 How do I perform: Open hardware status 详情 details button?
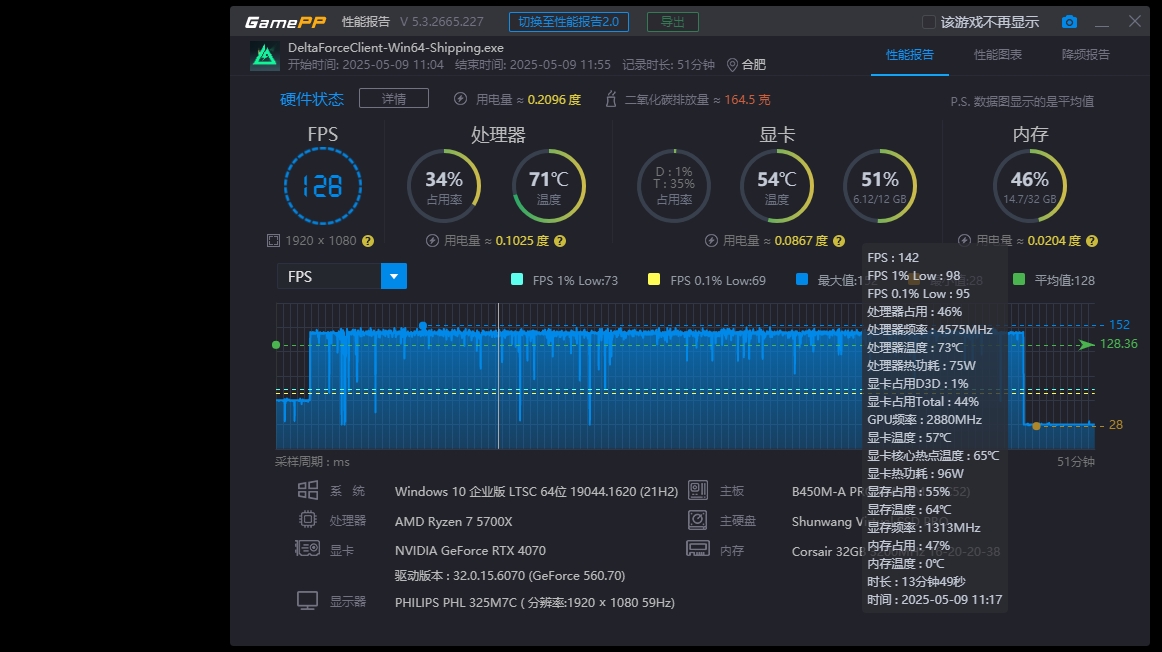(x=393, y=98)
